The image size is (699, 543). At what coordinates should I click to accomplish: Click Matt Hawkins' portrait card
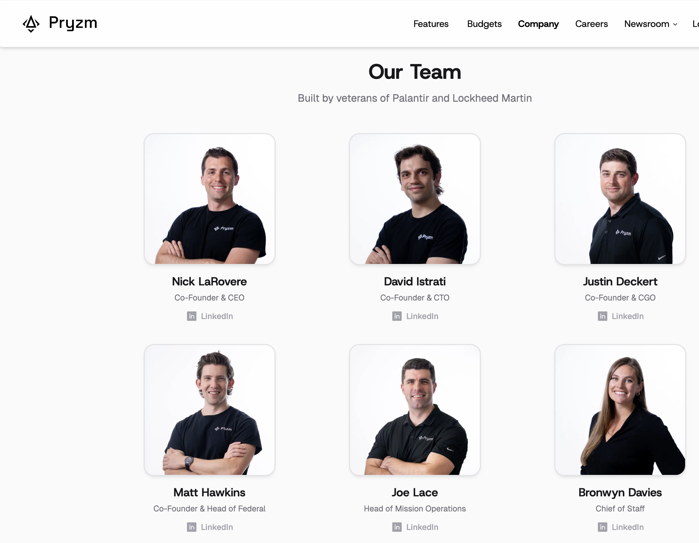coord(209,410)
